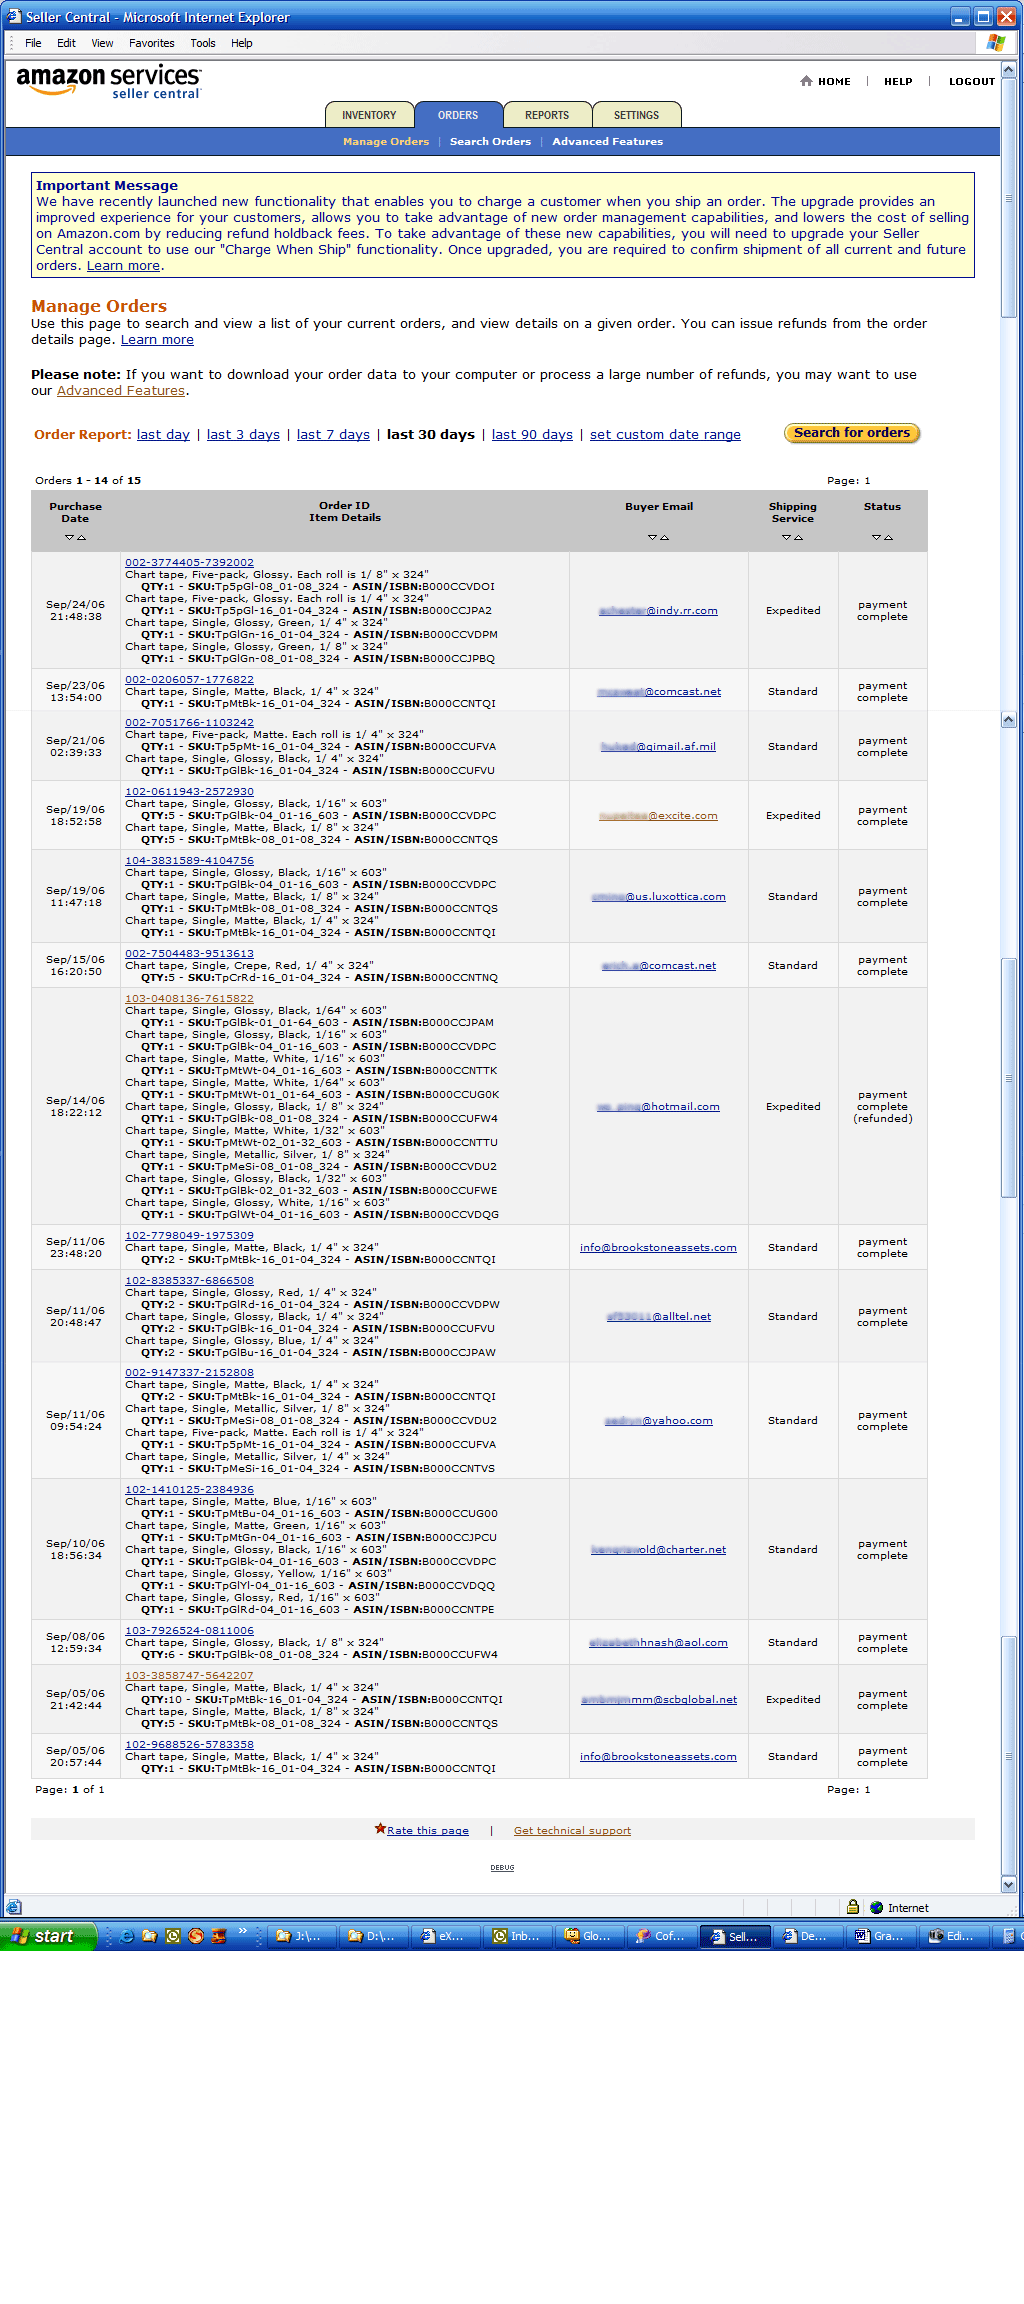Show order report for last 7 days
Viewport: 1024px width, 2304px height.
pos(333,434)
